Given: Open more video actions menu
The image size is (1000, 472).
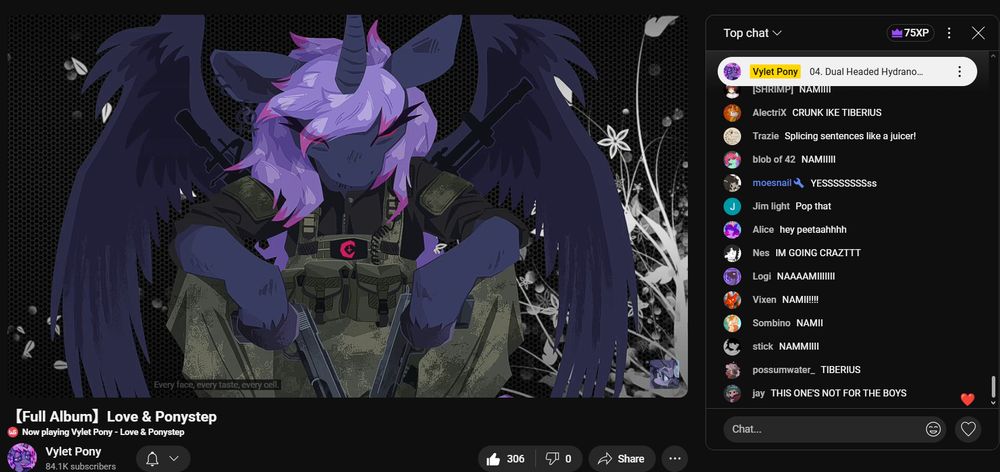Looking at the screenshot, I should 674,459.
